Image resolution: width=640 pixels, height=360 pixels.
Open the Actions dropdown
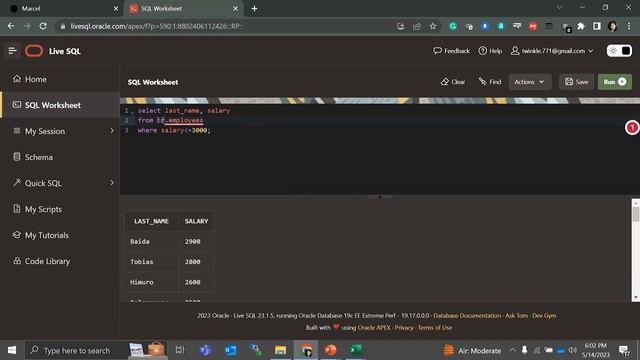tap(529, 82)
